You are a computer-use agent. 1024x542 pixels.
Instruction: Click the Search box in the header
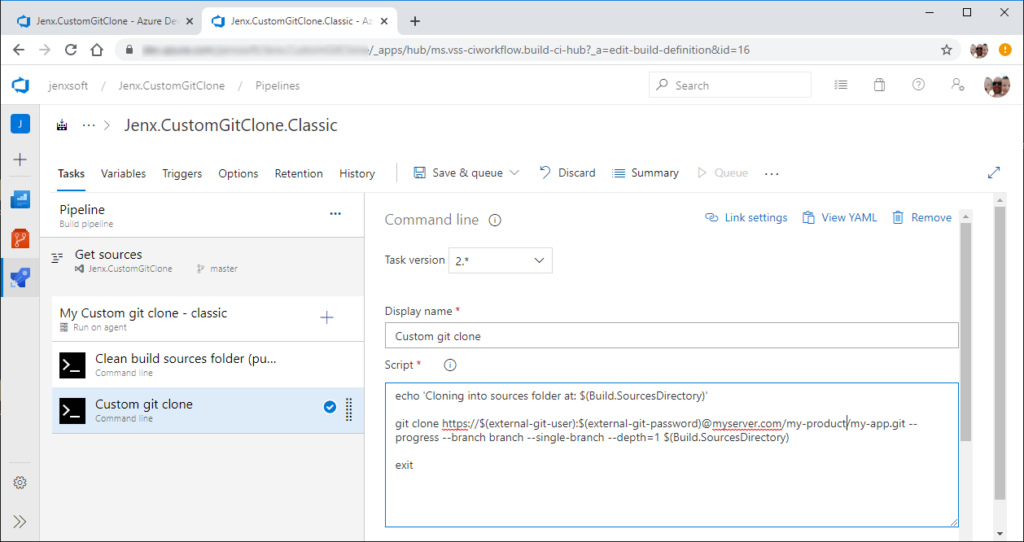(730, 85)
